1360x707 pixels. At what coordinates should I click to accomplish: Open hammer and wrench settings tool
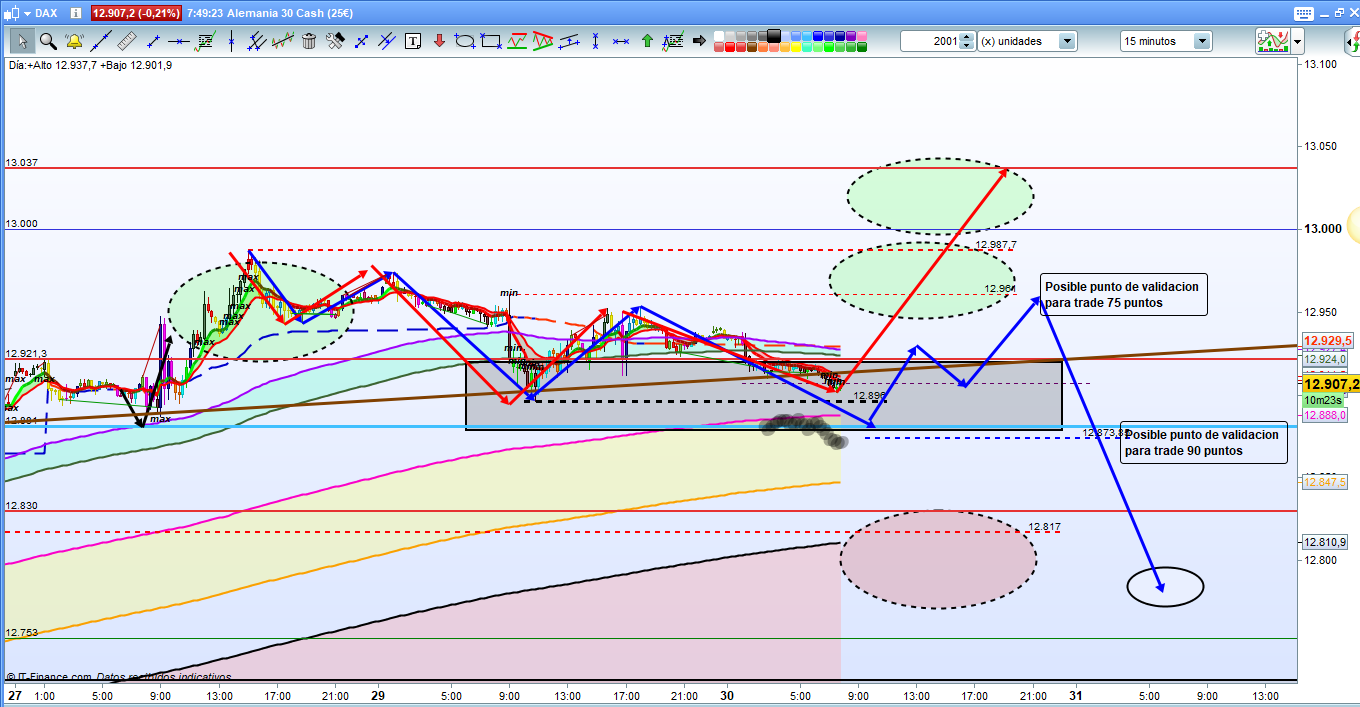click(x=335, y=41)
